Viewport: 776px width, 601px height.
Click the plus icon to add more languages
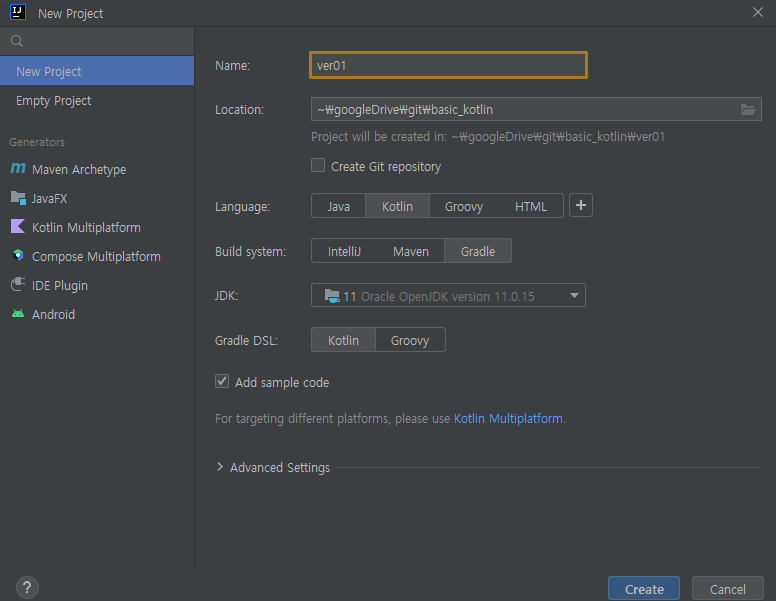point(581,205)
